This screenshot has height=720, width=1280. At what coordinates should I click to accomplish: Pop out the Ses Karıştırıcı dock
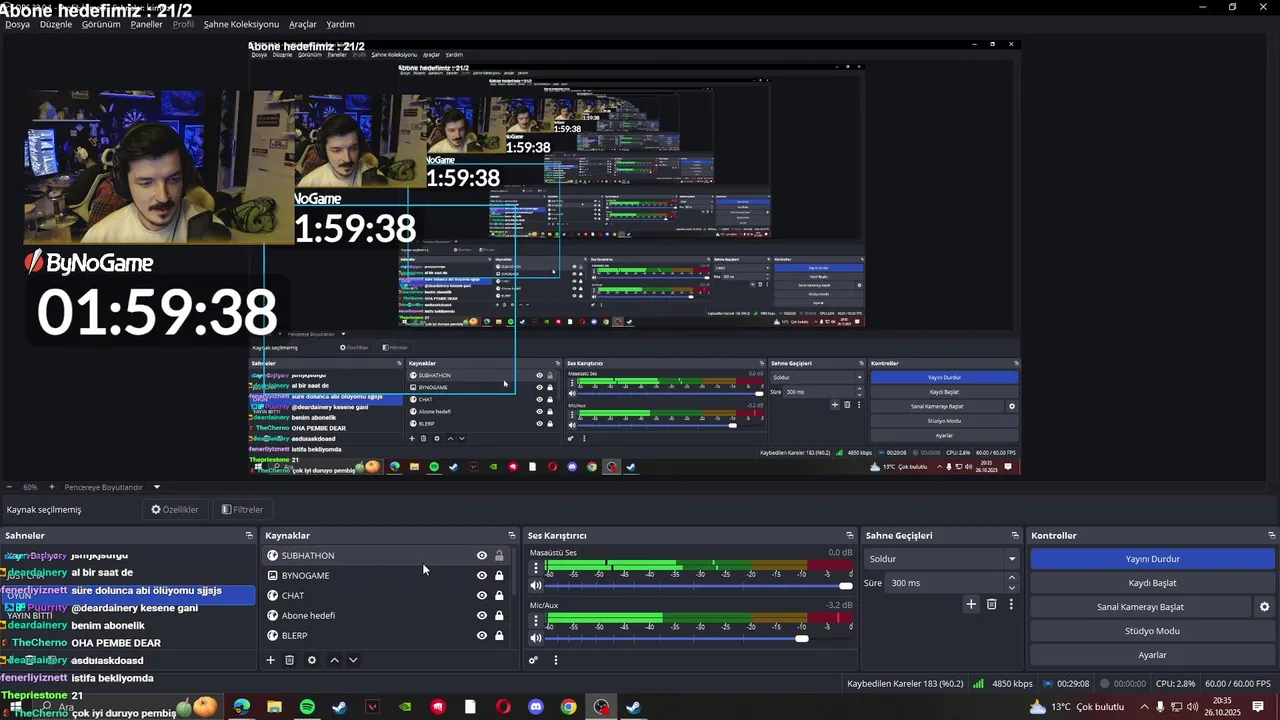point(850,536)
